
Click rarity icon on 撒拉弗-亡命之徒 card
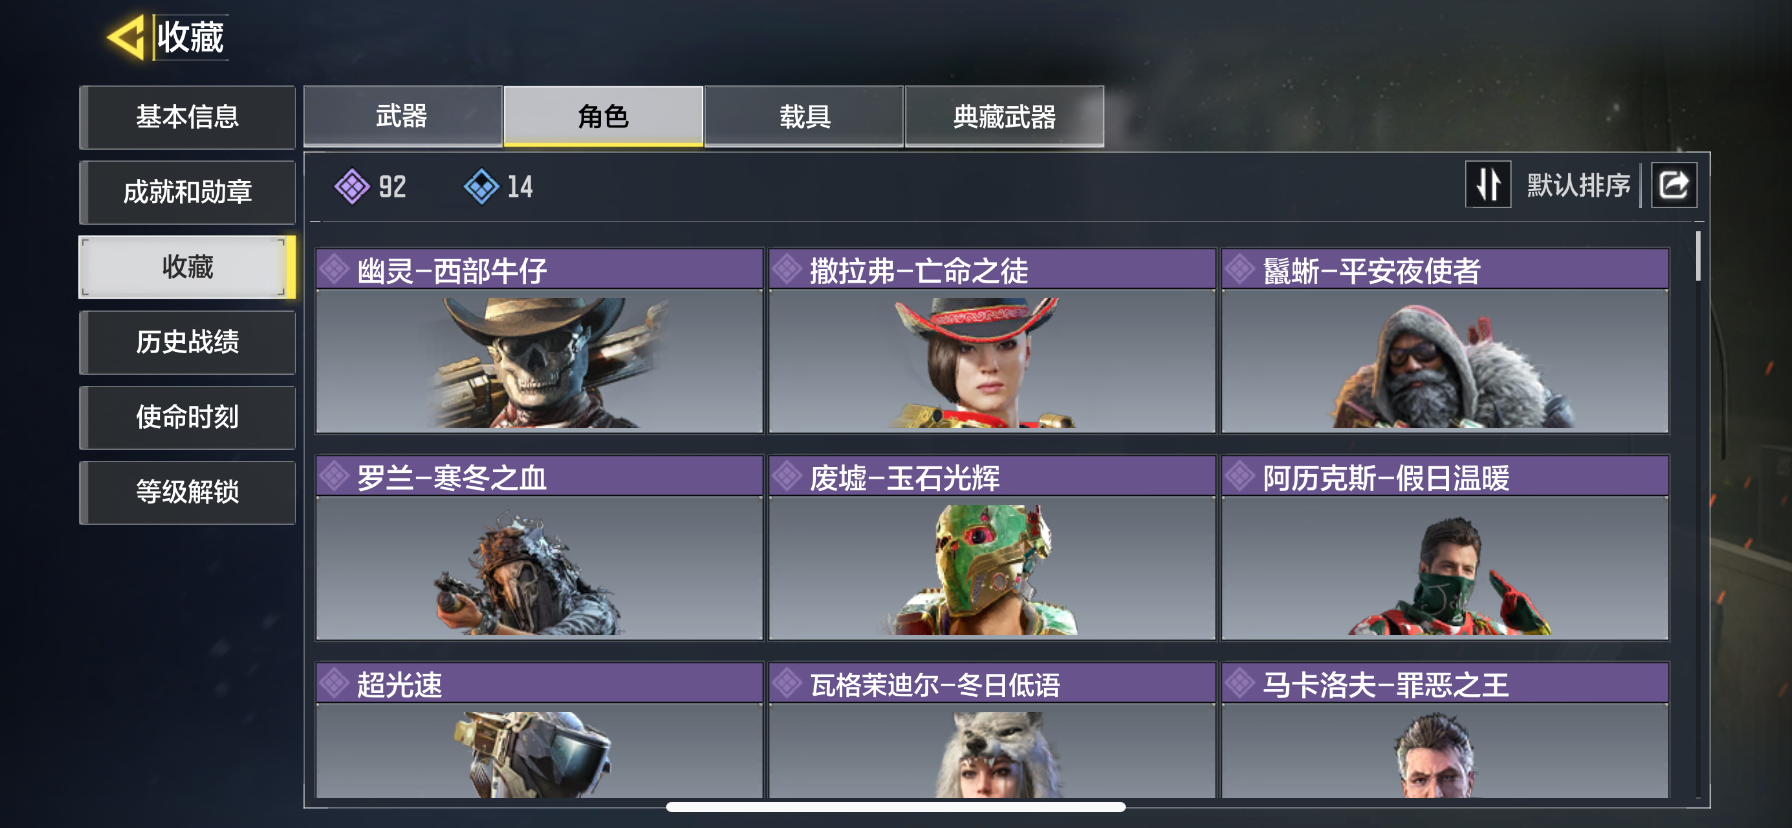pyautogui.click(x=787, y=269)
